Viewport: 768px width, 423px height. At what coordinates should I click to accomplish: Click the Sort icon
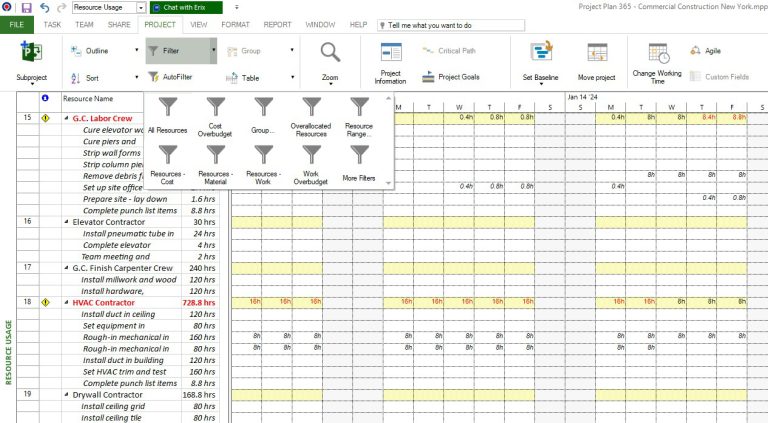76,78
